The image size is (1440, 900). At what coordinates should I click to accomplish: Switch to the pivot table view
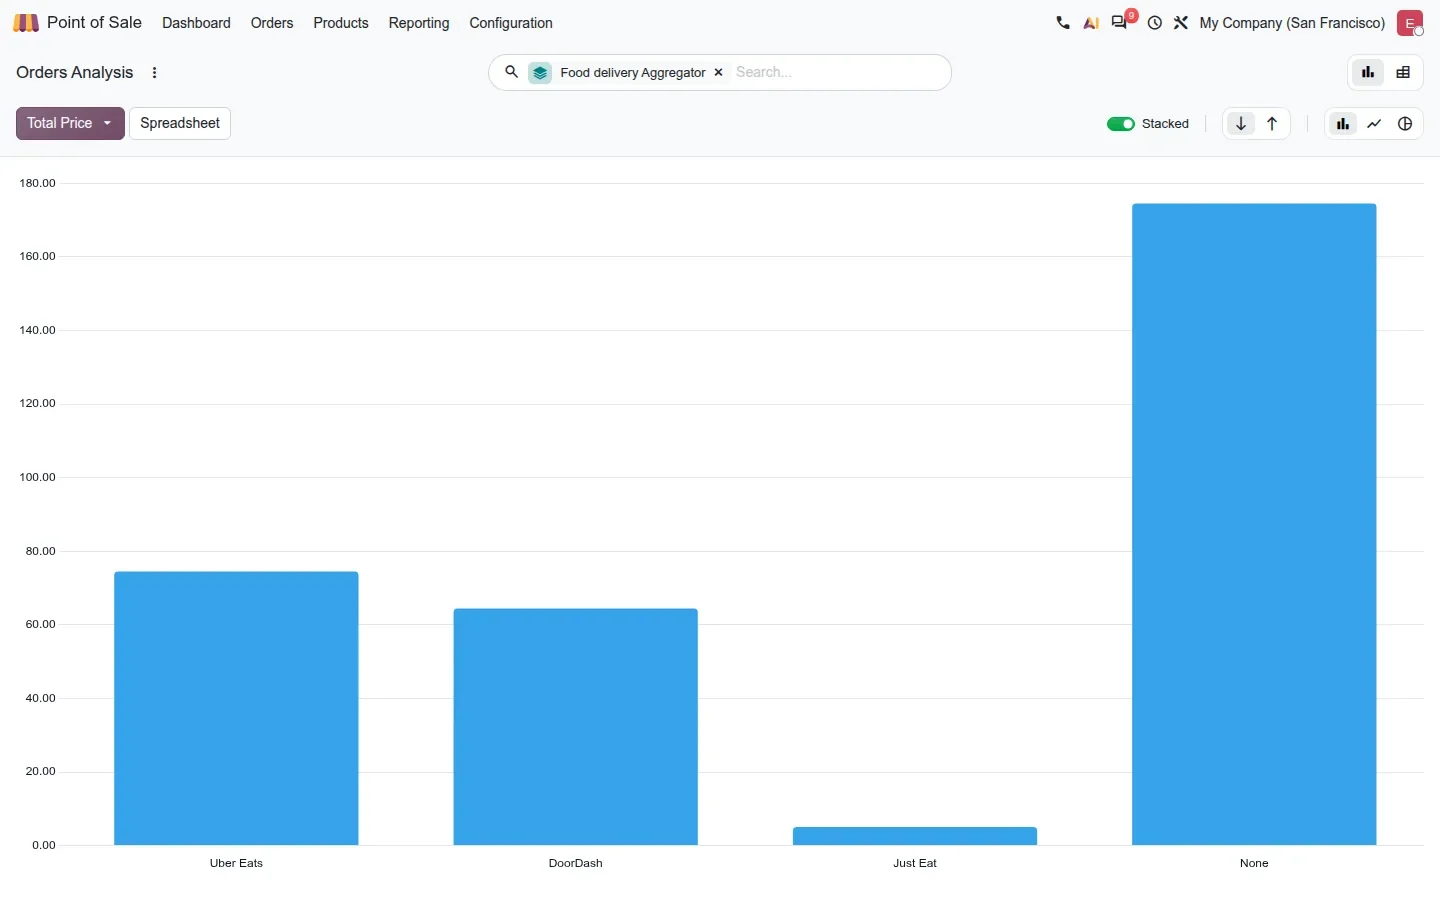click(1404, 72)
